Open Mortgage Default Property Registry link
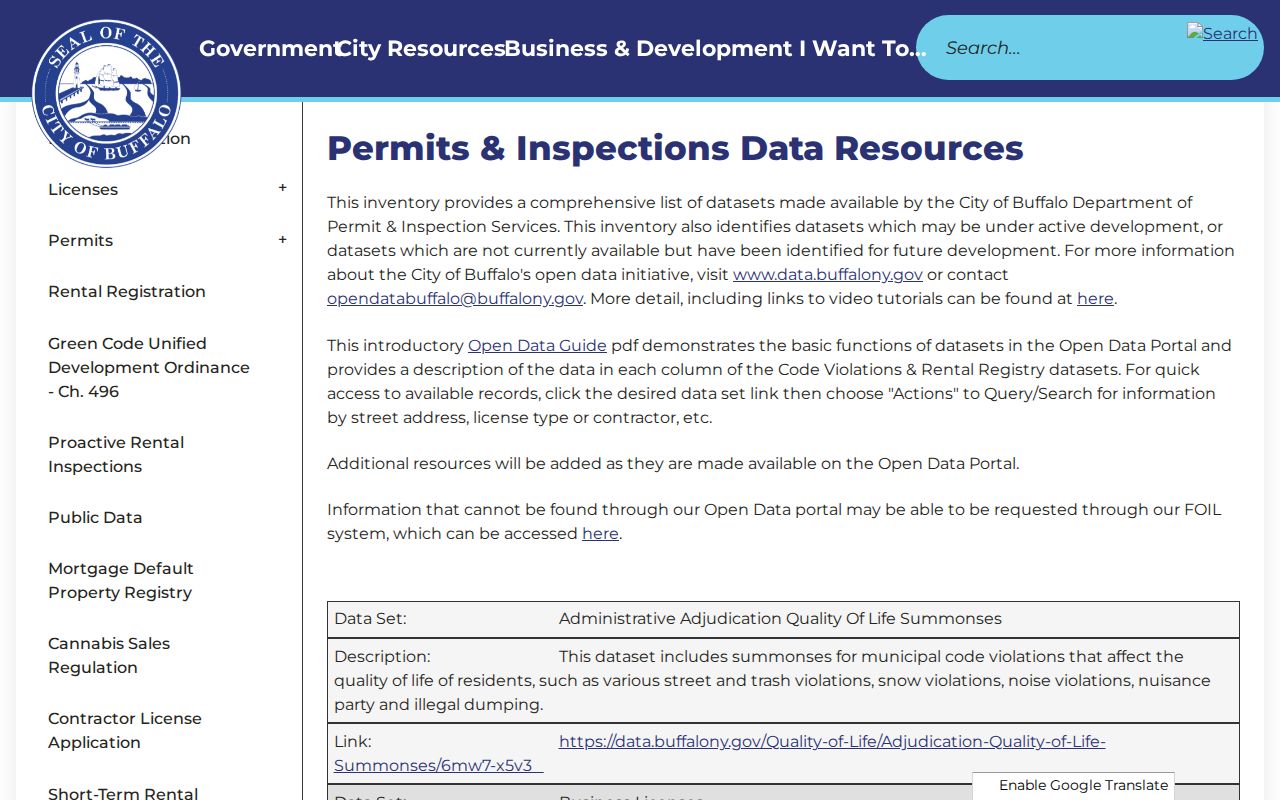The height and width of the screenshot is (800, 1280). (x=121, y=580)
